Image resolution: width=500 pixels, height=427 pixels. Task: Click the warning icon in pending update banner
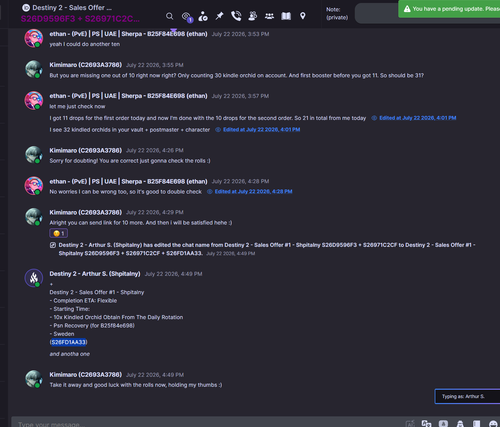tap(407, 9)
